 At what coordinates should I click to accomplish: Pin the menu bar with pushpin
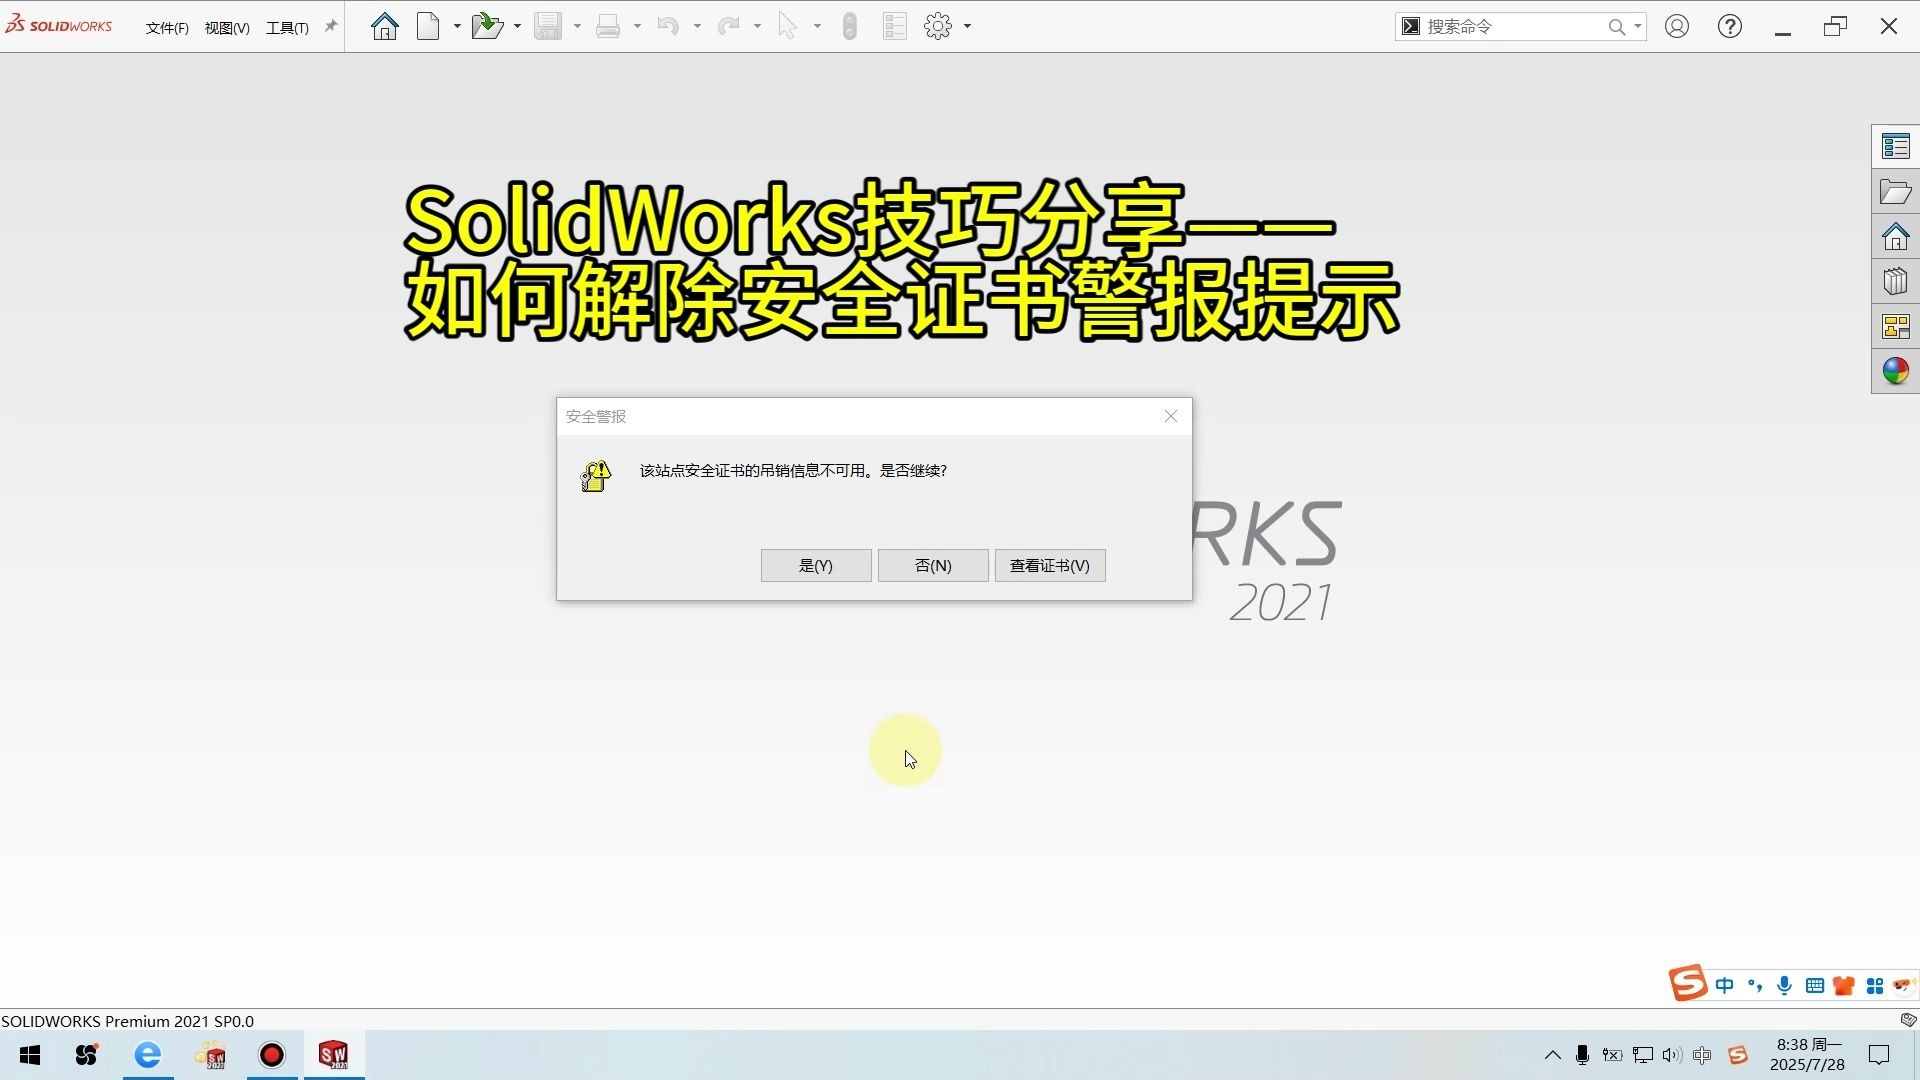(x=330, y=26)
